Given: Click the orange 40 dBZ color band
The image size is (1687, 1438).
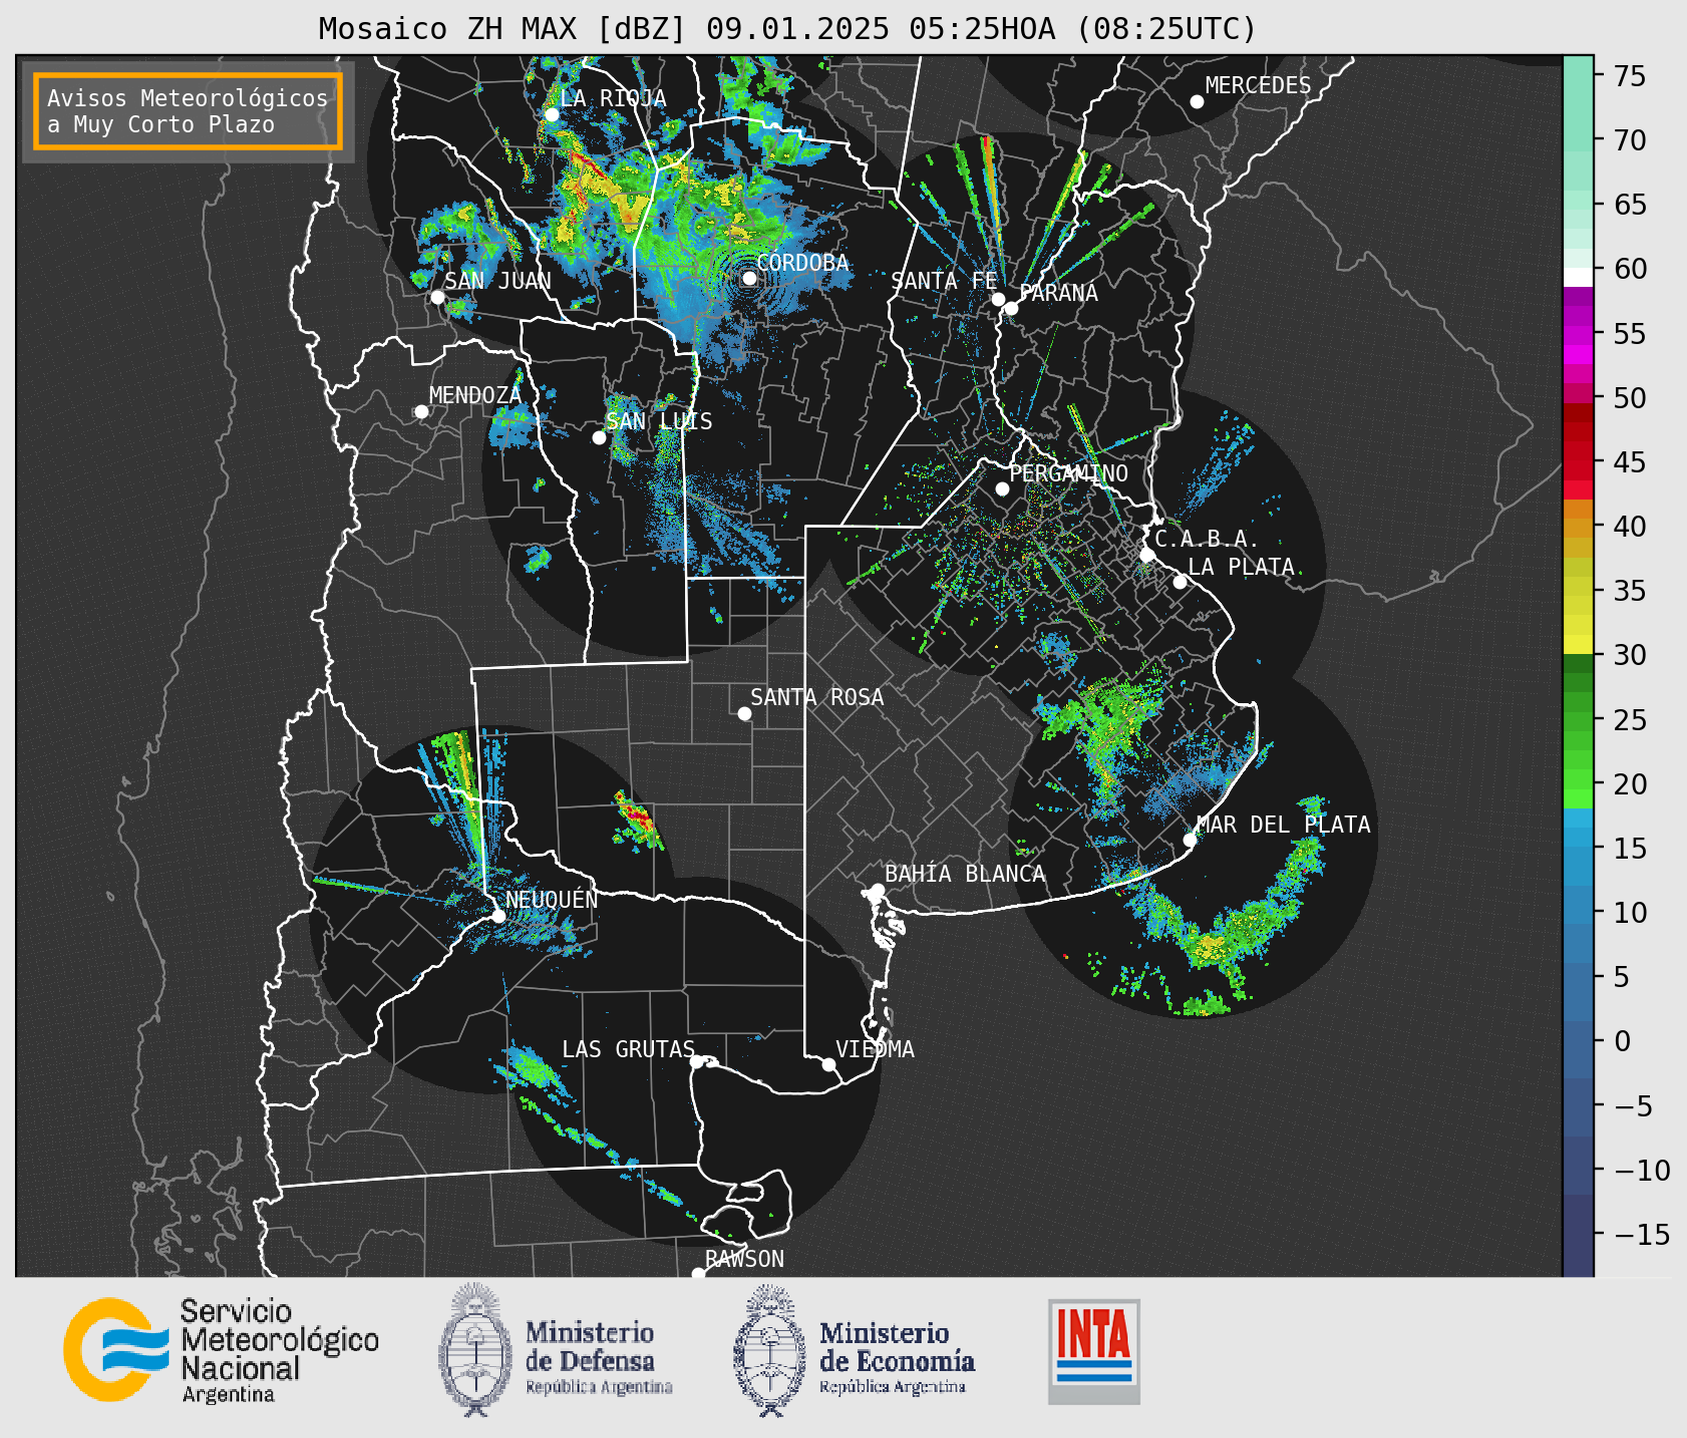Looking at the screenshot, I should click(1578, 527).
